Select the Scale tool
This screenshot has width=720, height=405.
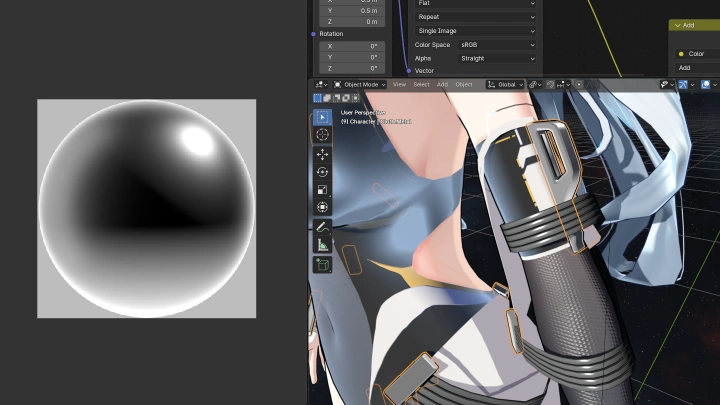(x=322, y=189)
